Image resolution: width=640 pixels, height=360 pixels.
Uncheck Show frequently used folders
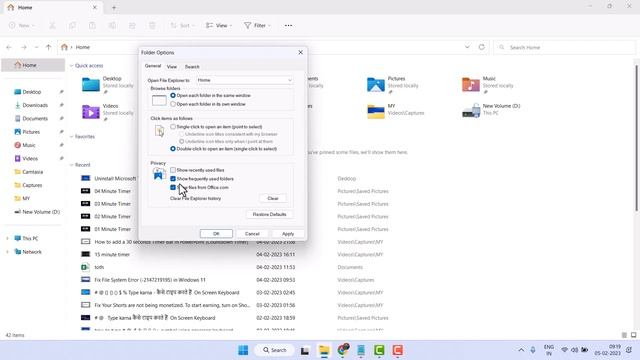coord(173,179)
